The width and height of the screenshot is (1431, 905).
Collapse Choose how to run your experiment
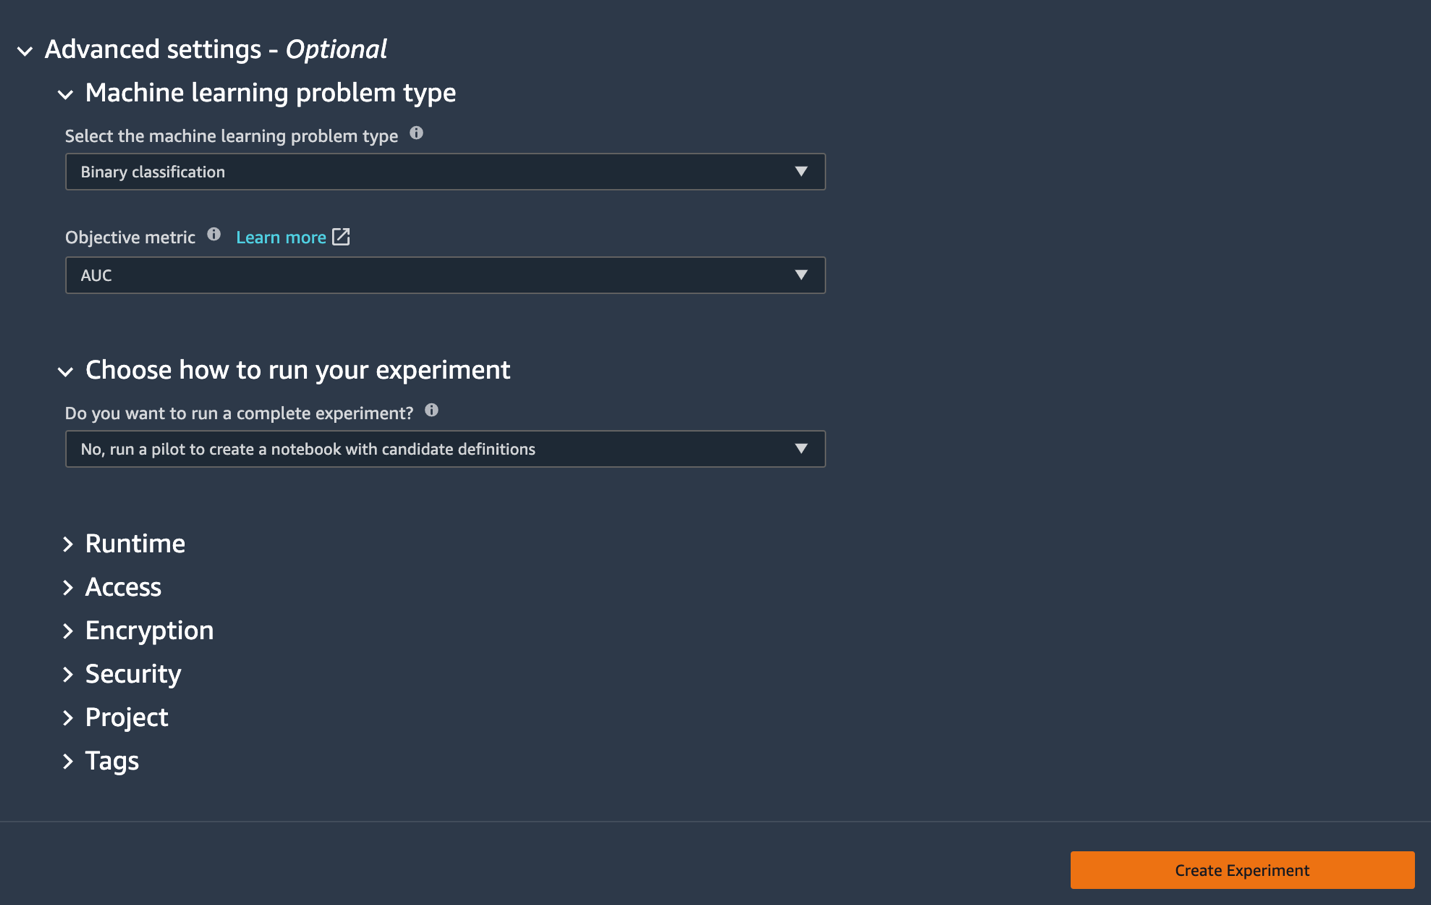click(66, 371)
